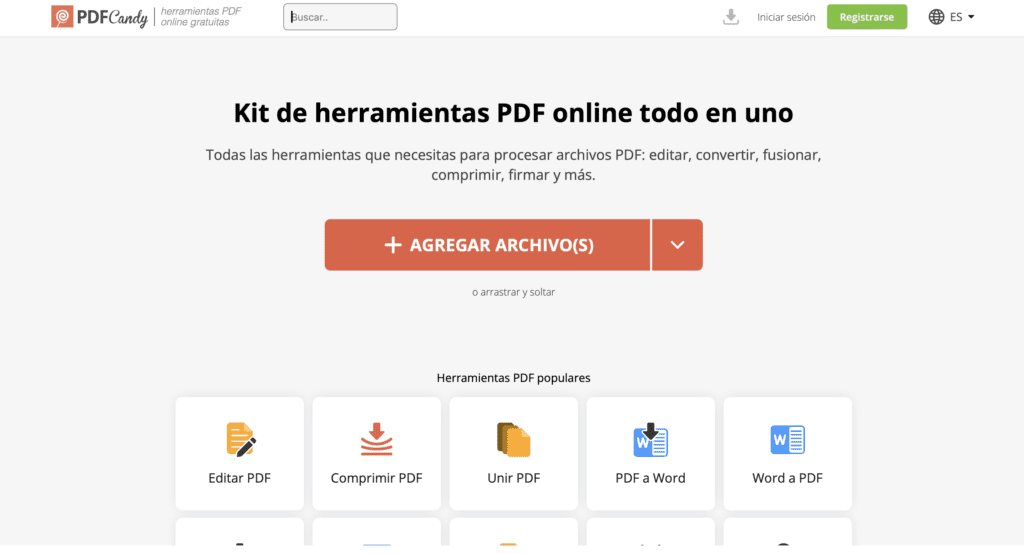Open the Comprimir PDF card label
Viewport: 1024px width, 554px height.
[377, 478]
